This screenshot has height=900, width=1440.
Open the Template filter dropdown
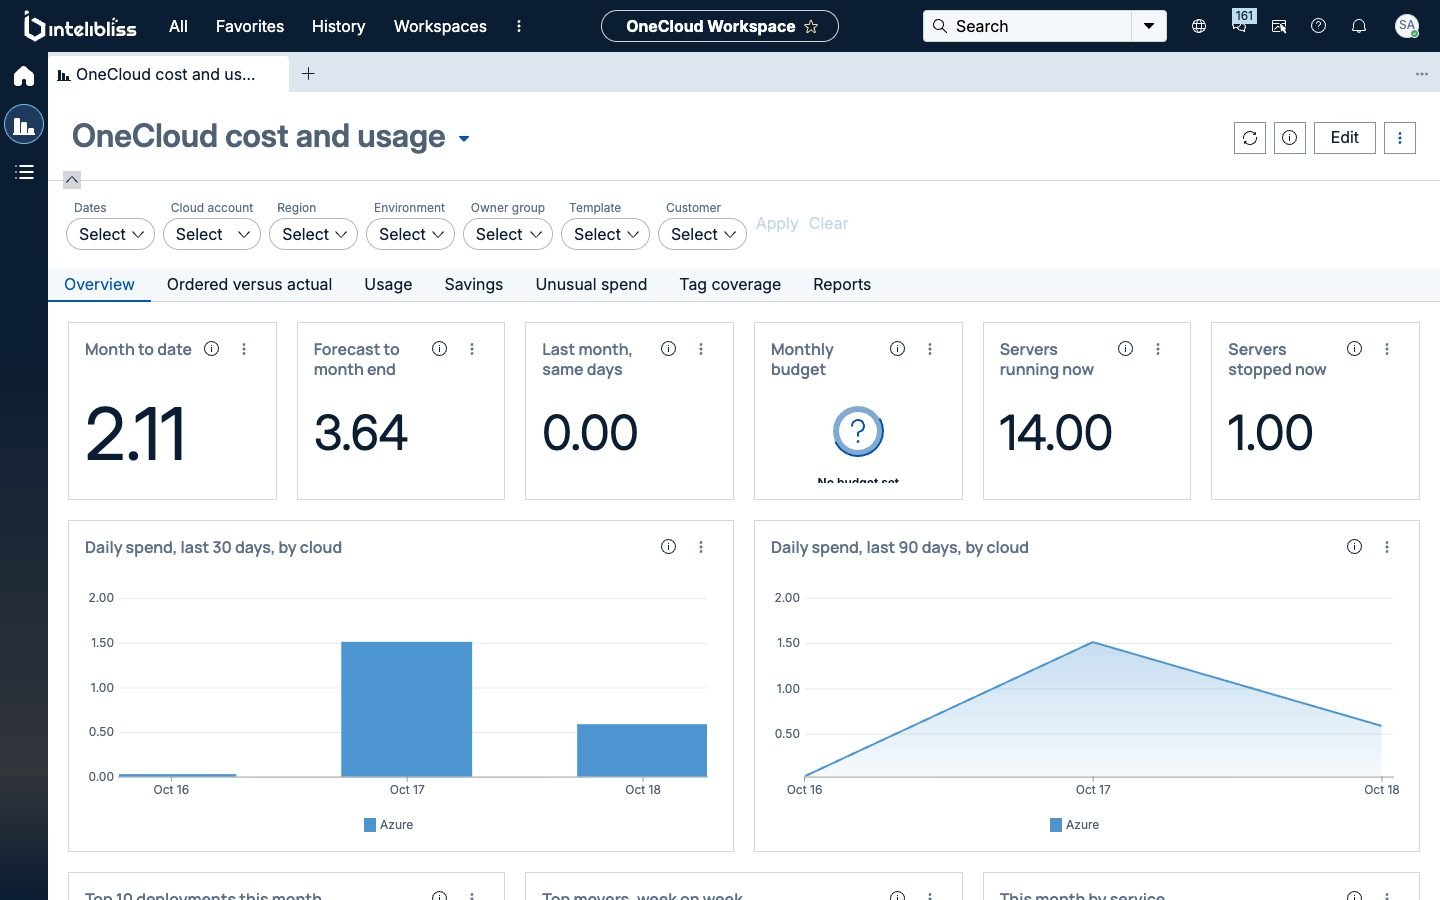pos(605,234)
